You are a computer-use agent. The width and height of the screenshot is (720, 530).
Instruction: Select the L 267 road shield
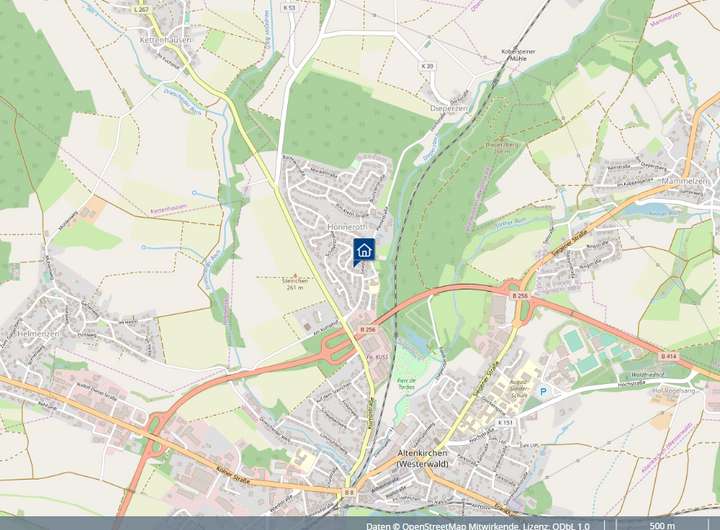point(142,9)
